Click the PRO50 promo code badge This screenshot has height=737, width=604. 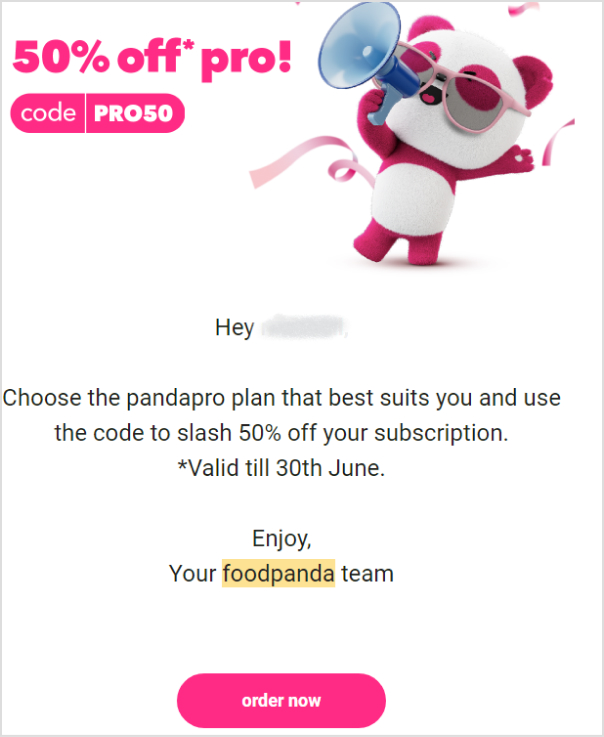click(135, 113)
